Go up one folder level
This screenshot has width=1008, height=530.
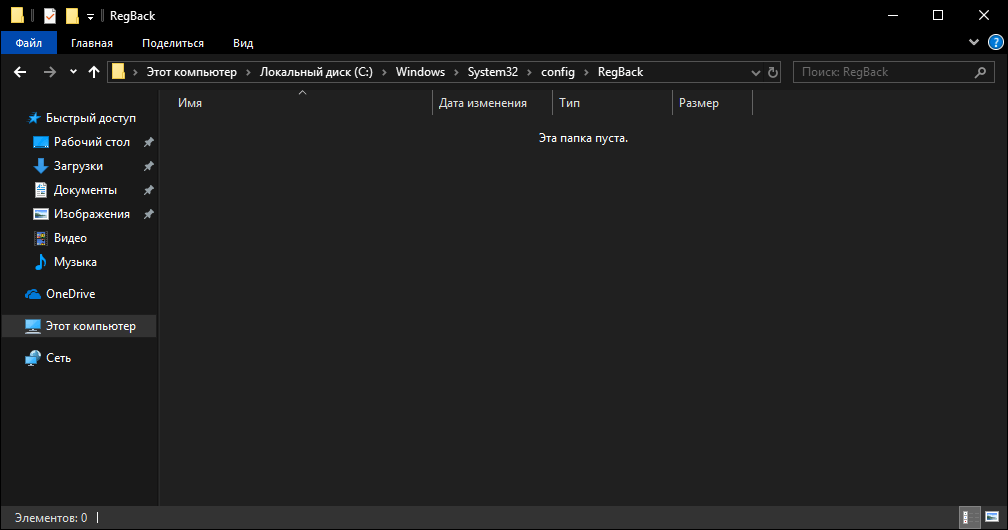click(x=94, y=72)
